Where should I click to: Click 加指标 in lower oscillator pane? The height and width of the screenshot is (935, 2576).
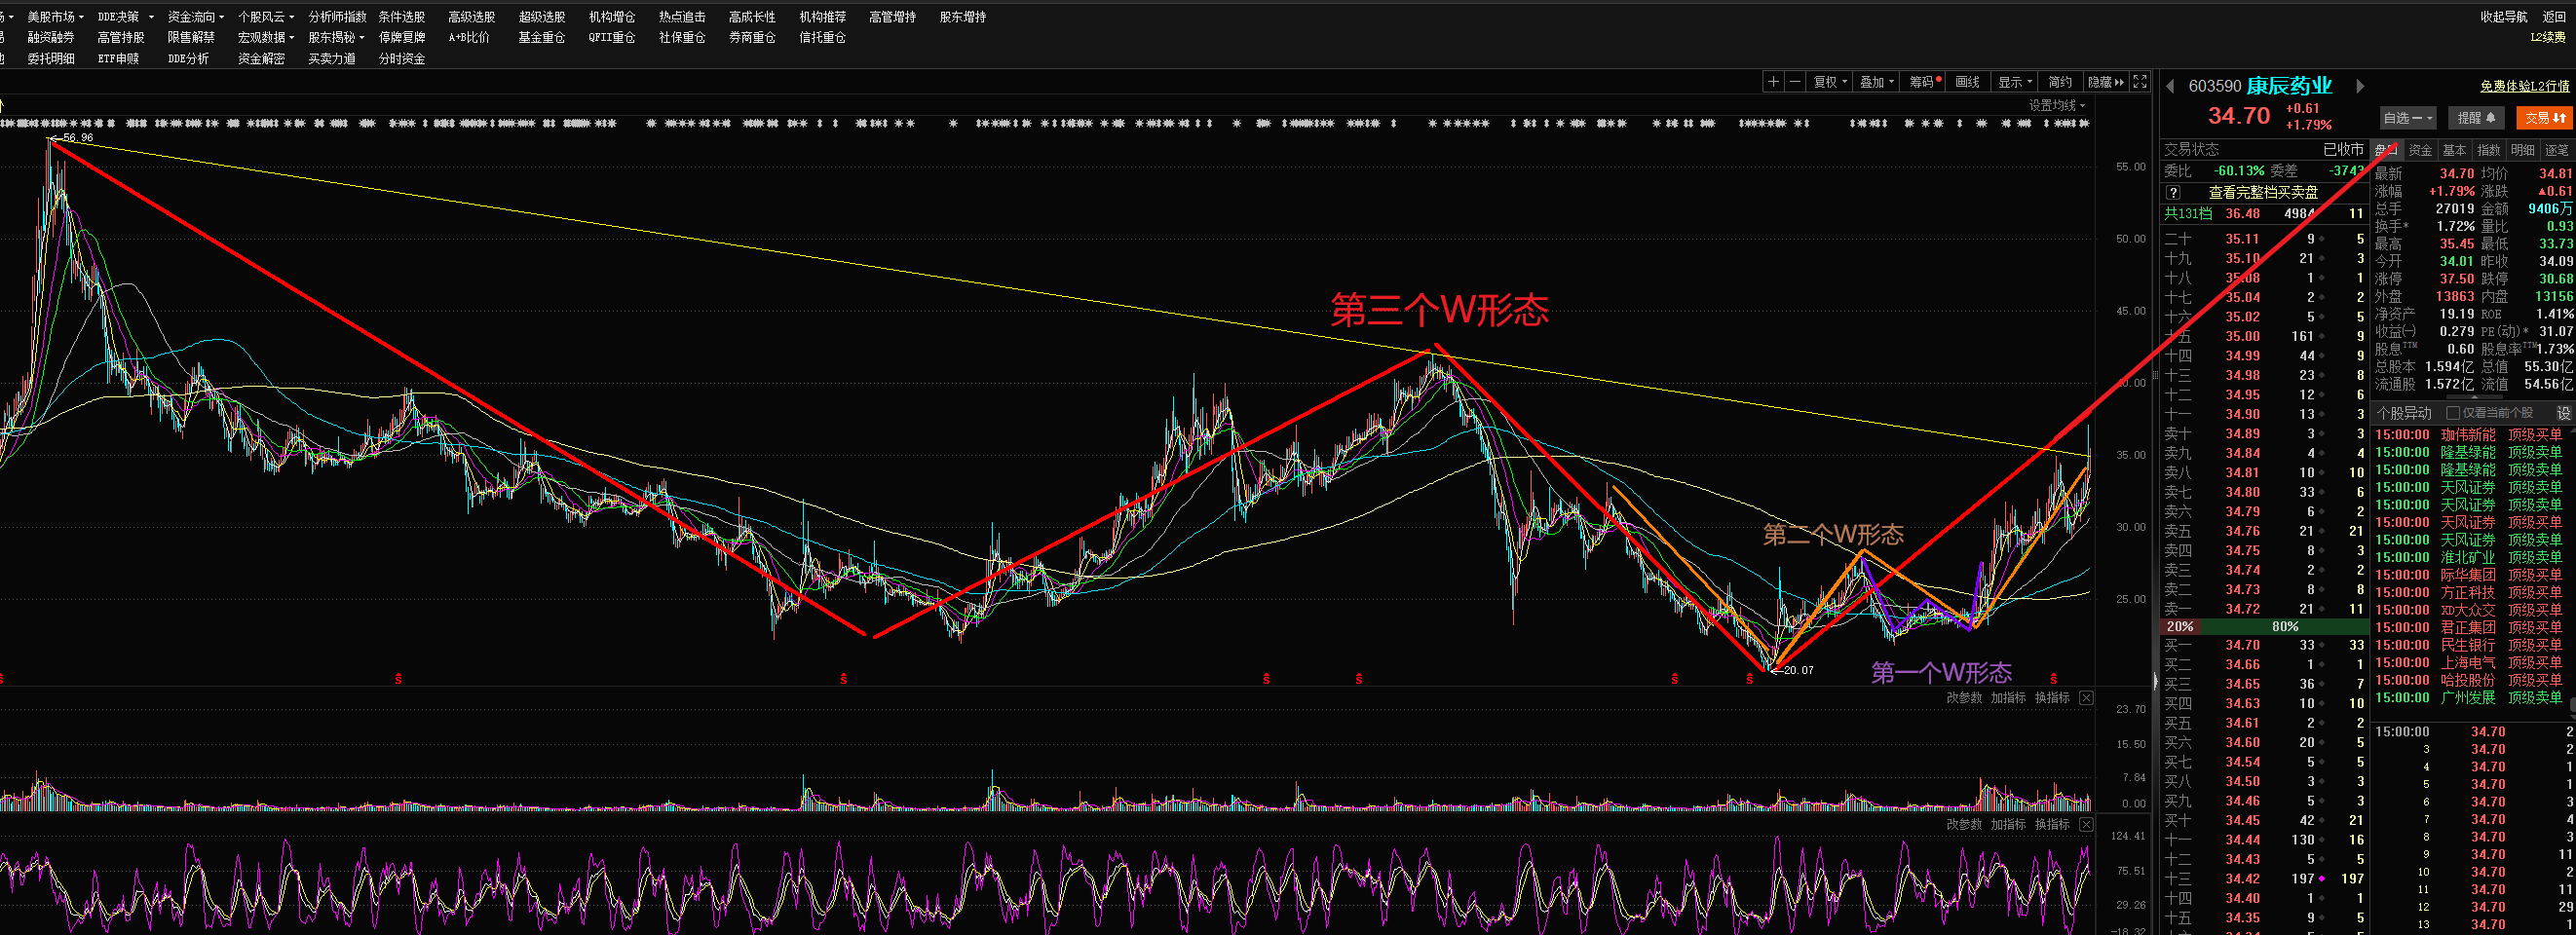[x=2008, y=825]
